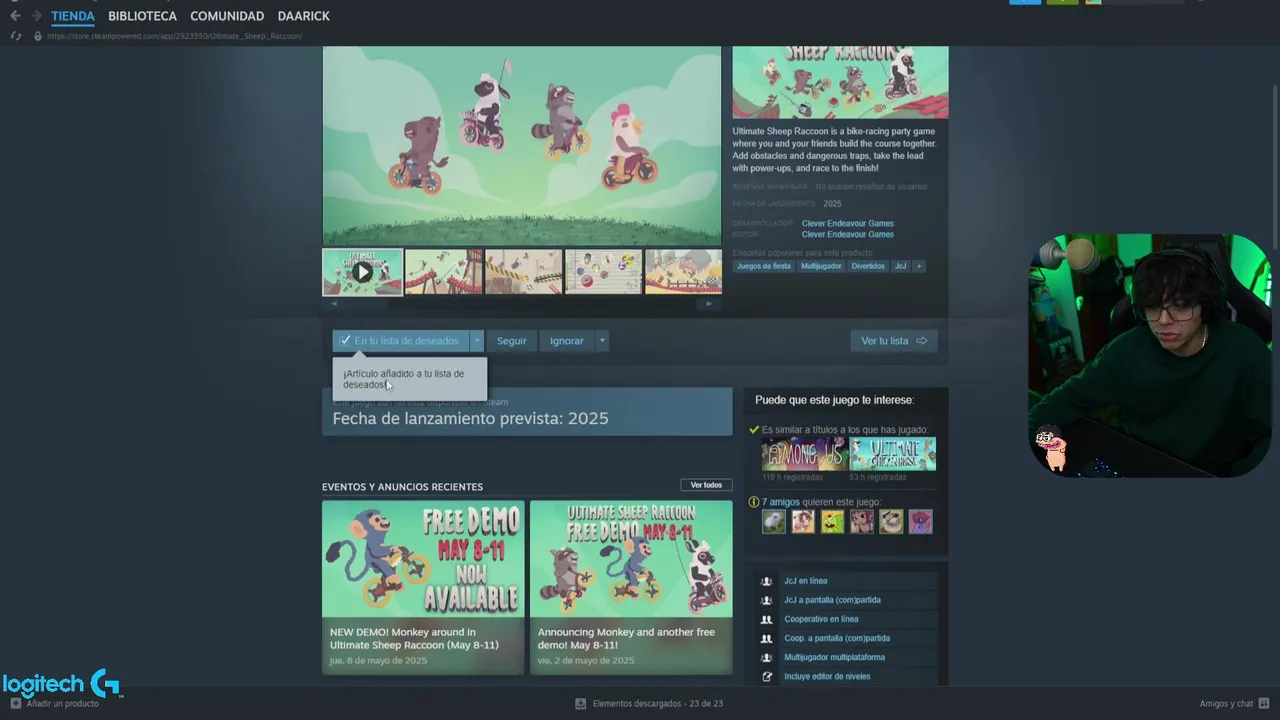1280x720 pixels.
Task: Open the COMUNIDAD tab
Action: (x=227, y=16)
